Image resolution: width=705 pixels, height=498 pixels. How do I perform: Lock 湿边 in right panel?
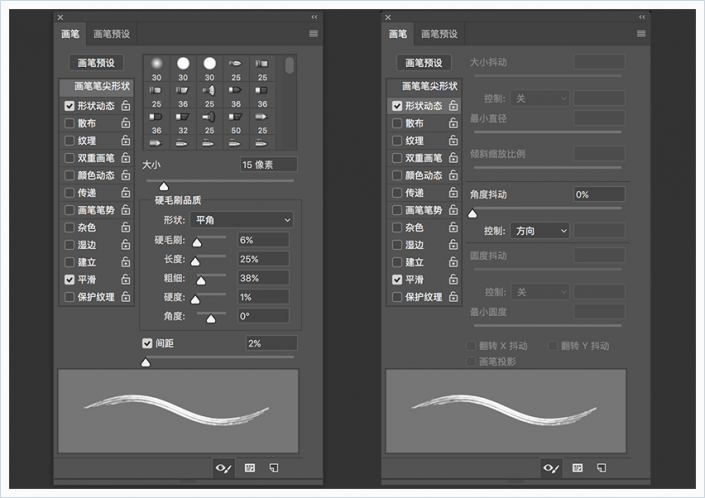coord(454,245)
